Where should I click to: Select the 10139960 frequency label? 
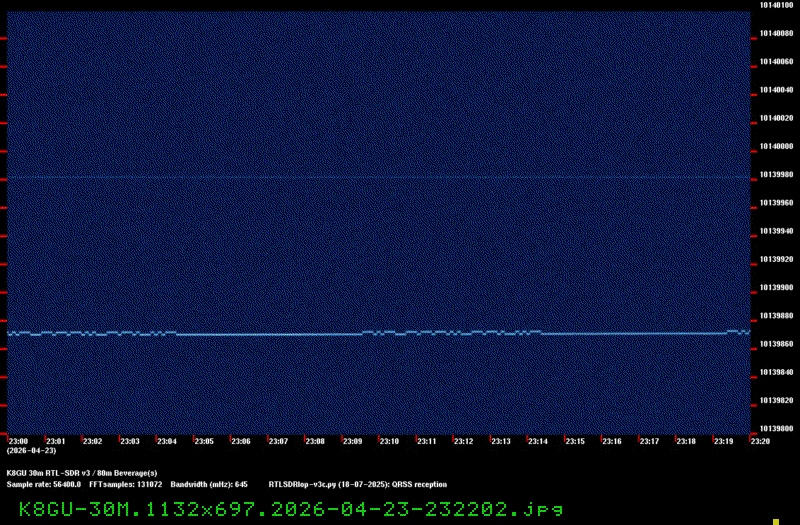(777, 203)
